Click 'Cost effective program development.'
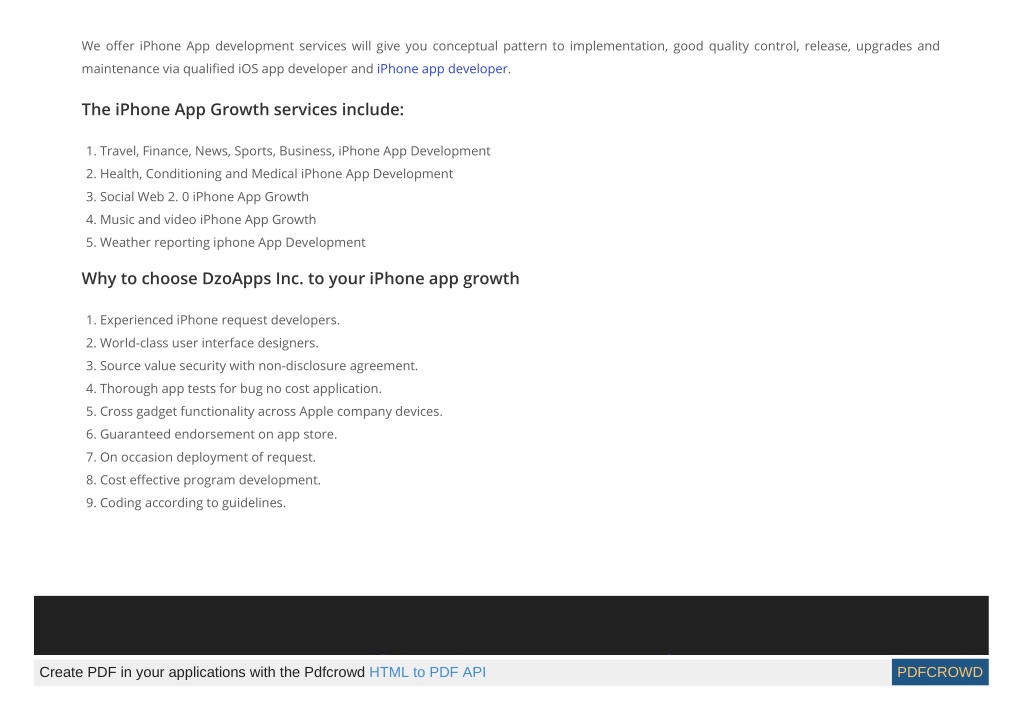Viewport: 1023px width, 724px height. coord(210,479)
